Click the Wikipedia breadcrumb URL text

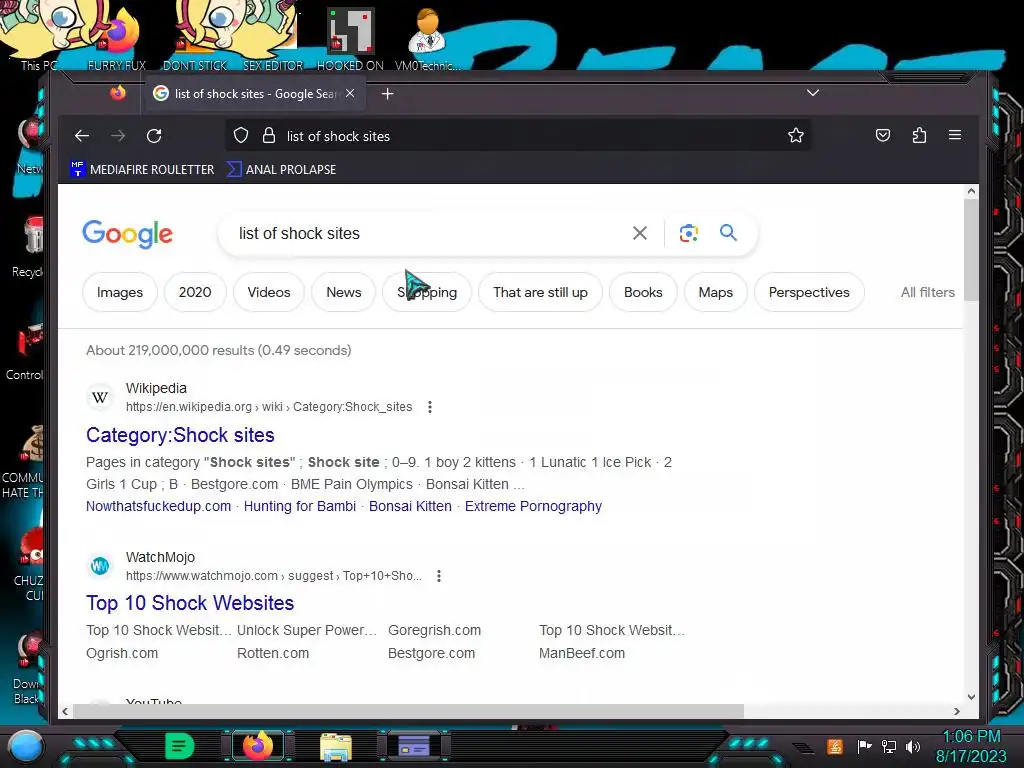269,407
